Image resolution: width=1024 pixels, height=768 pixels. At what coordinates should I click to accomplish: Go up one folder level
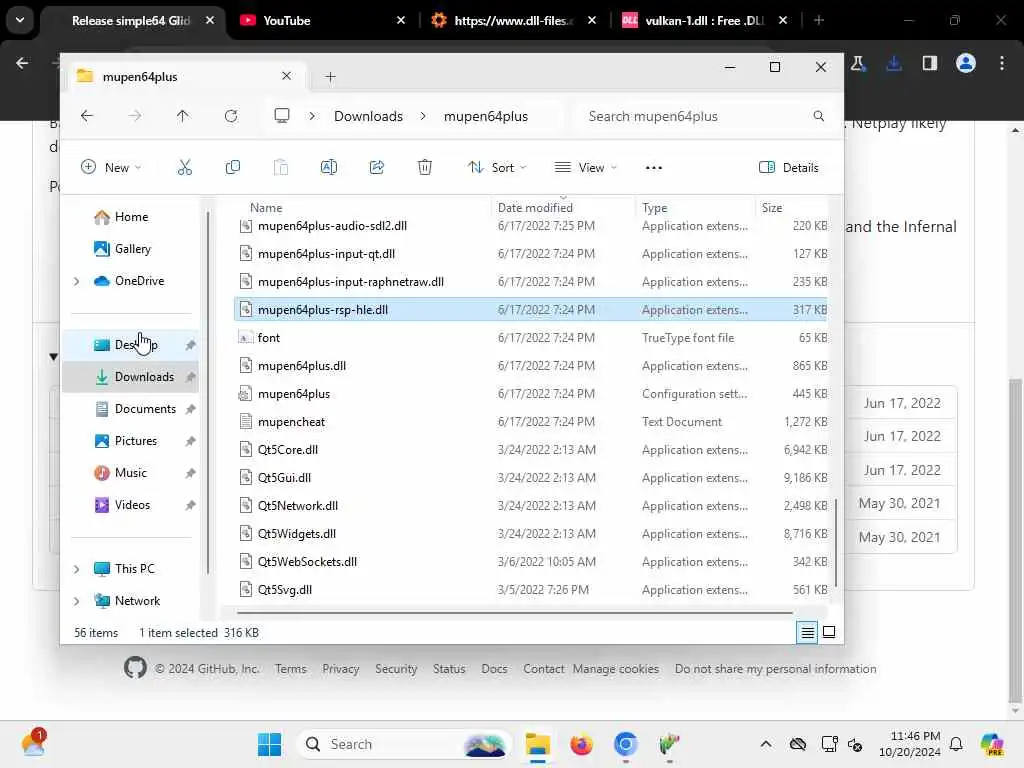coord(182,116)
